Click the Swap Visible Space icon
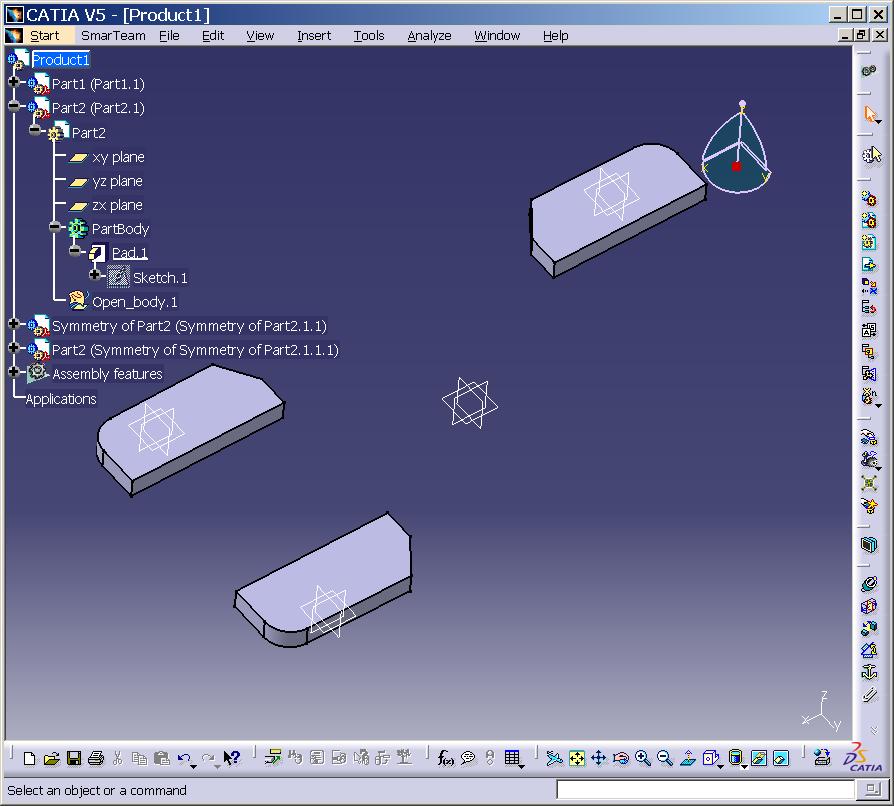 pos(781,758)
